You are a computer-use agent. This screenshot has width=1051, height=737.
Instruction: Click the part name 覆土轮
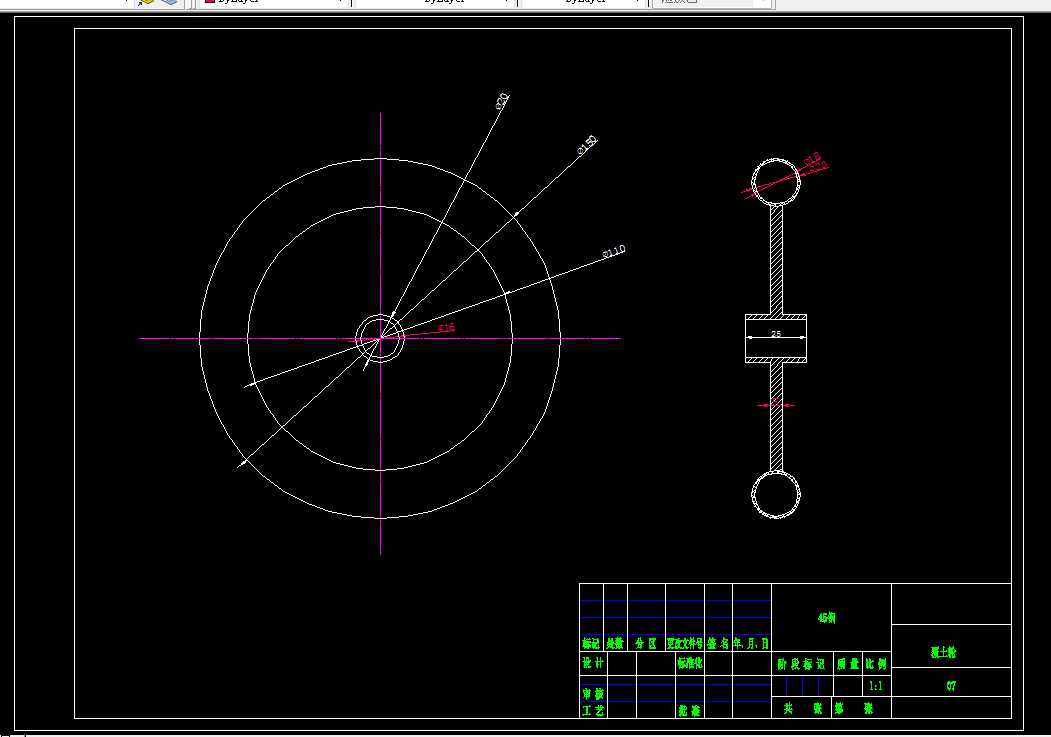[x=943, y=652]
